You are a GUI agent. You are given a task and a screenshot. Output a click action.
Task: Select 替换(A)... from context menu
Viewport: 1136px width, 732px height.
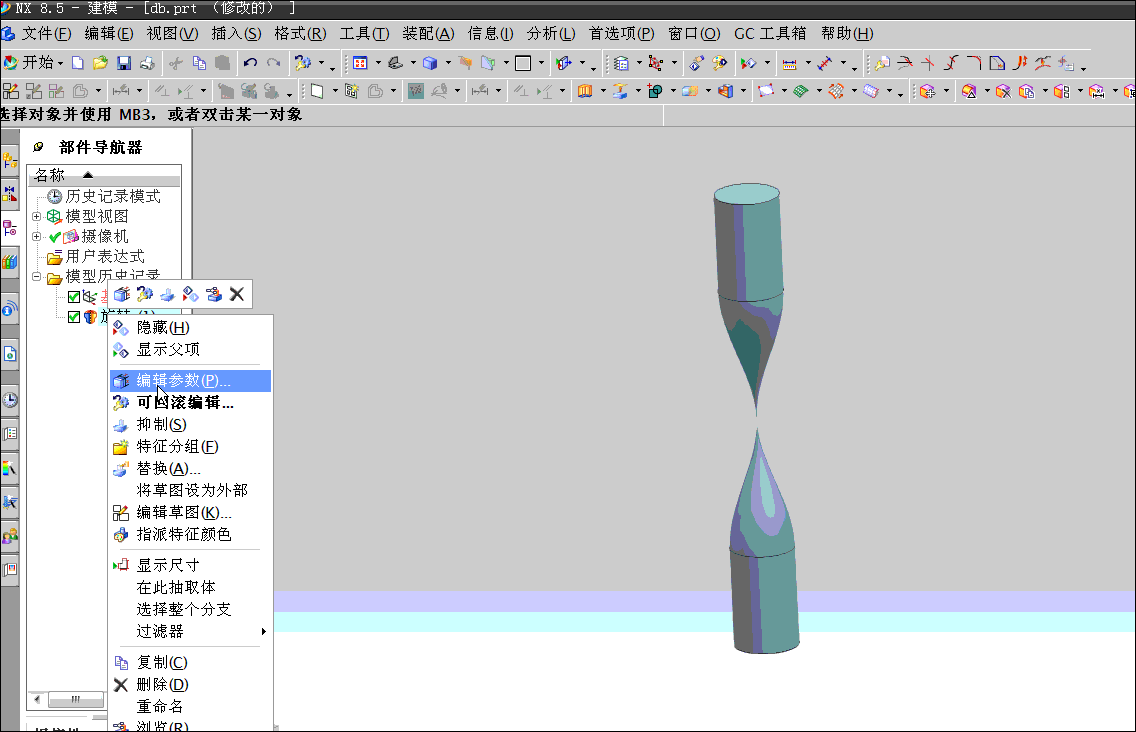(x=191, y=468)
